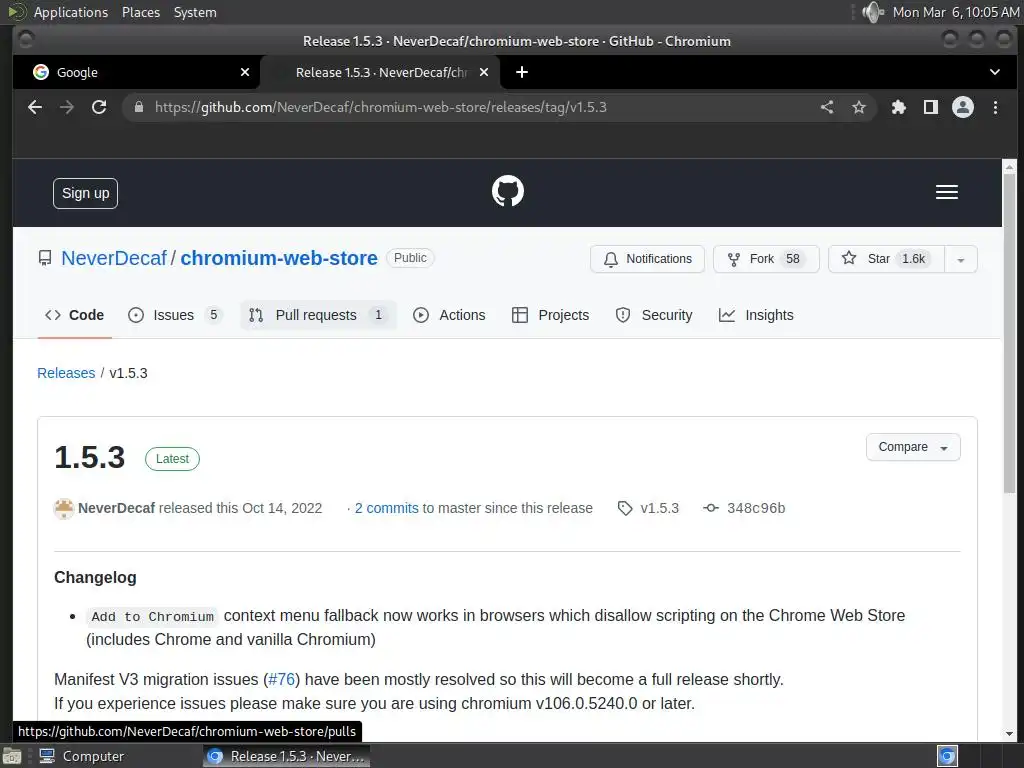Open the Extensions puzzle icon

tap(899, 107)
